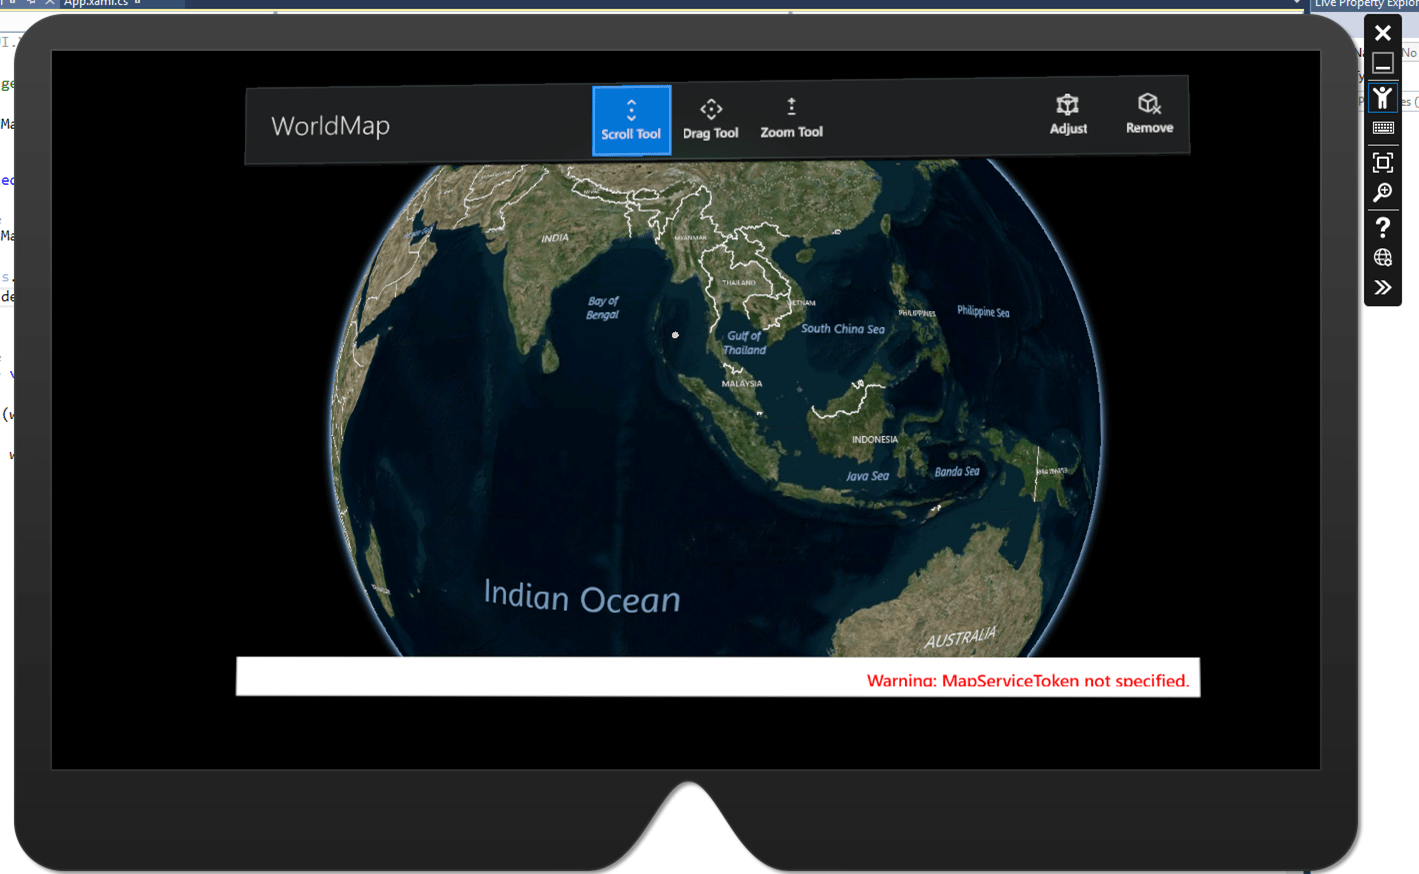Toggle the highlighted Scroll Tool on the app bar
The width and height of the screenshot is (1419, 874).
[x=631, y=118]
